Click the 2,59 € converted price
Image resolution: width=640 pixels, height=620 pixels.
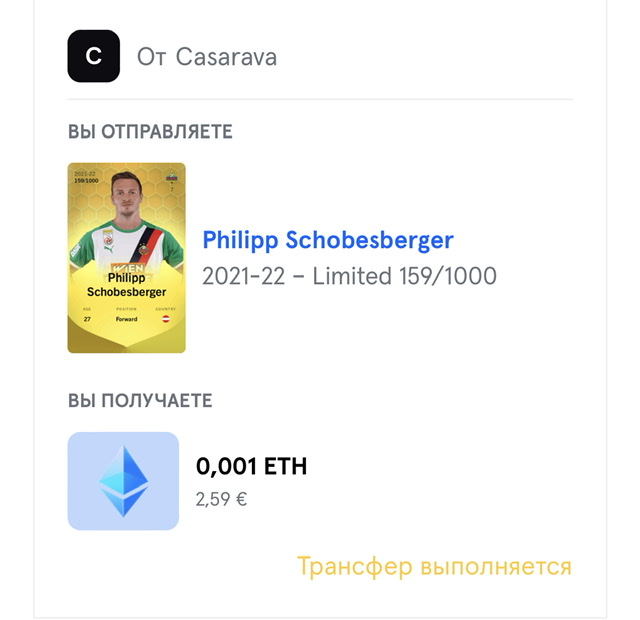221,498
